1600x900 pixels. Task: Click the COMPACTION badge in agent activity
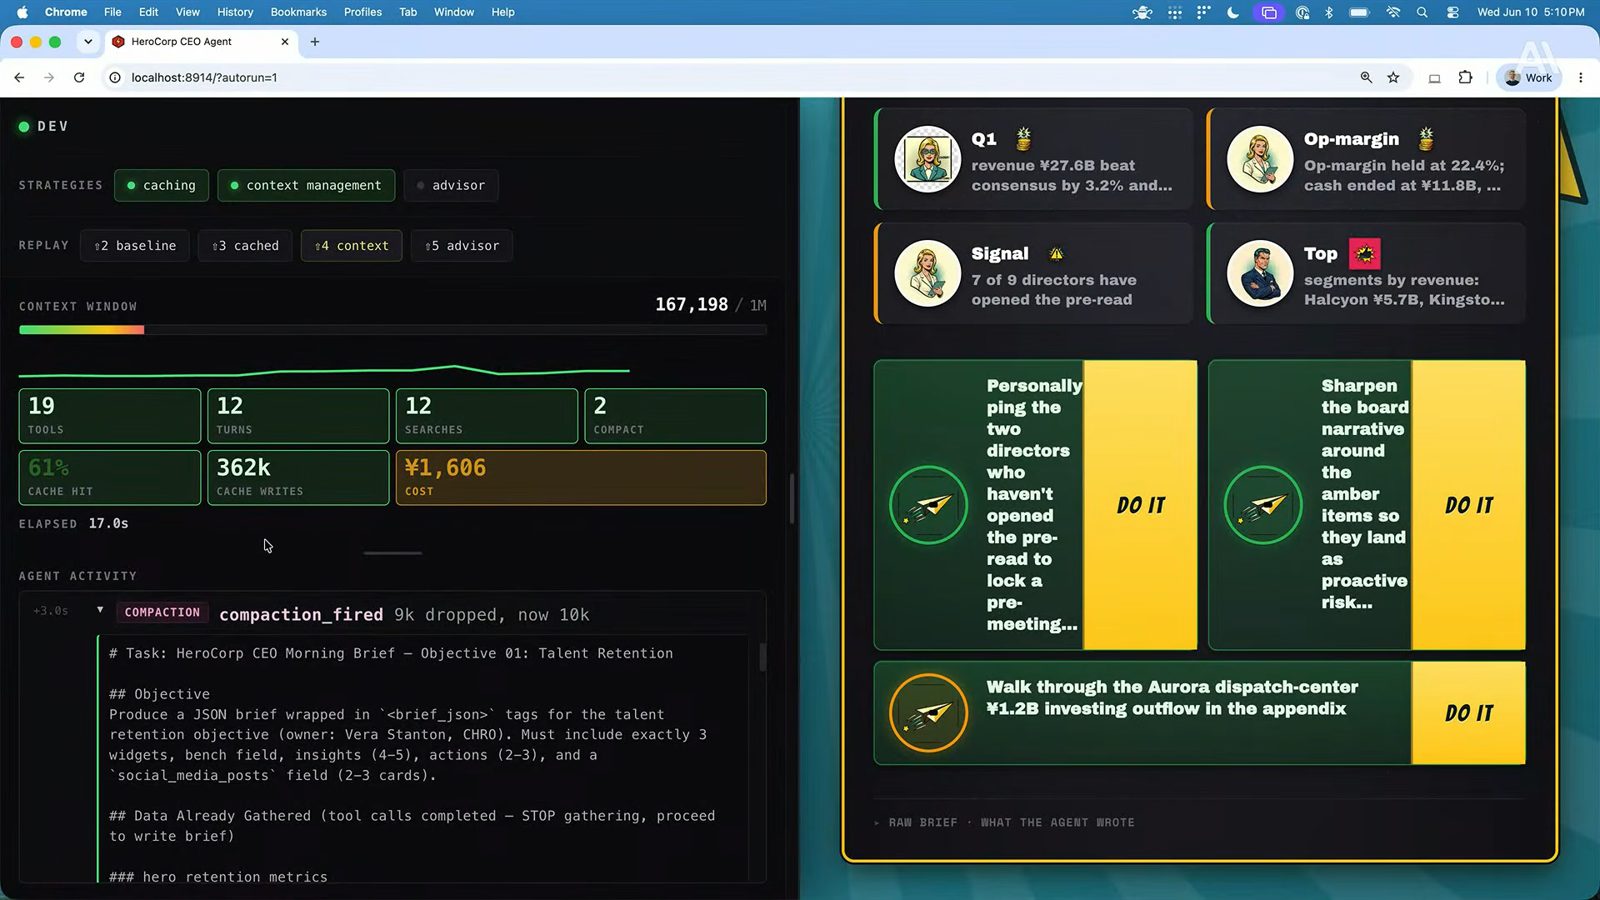click(162, 612)
